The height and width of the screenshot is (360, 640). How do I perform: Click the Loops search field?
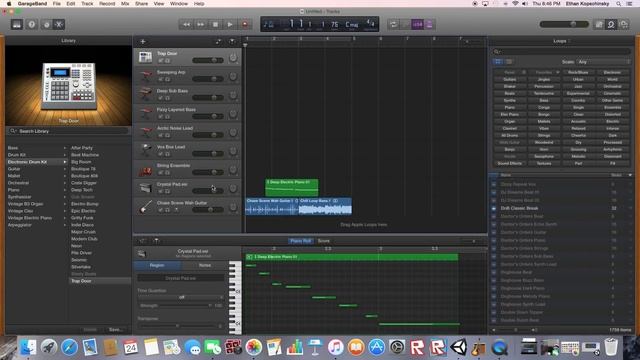coord(562,51)
